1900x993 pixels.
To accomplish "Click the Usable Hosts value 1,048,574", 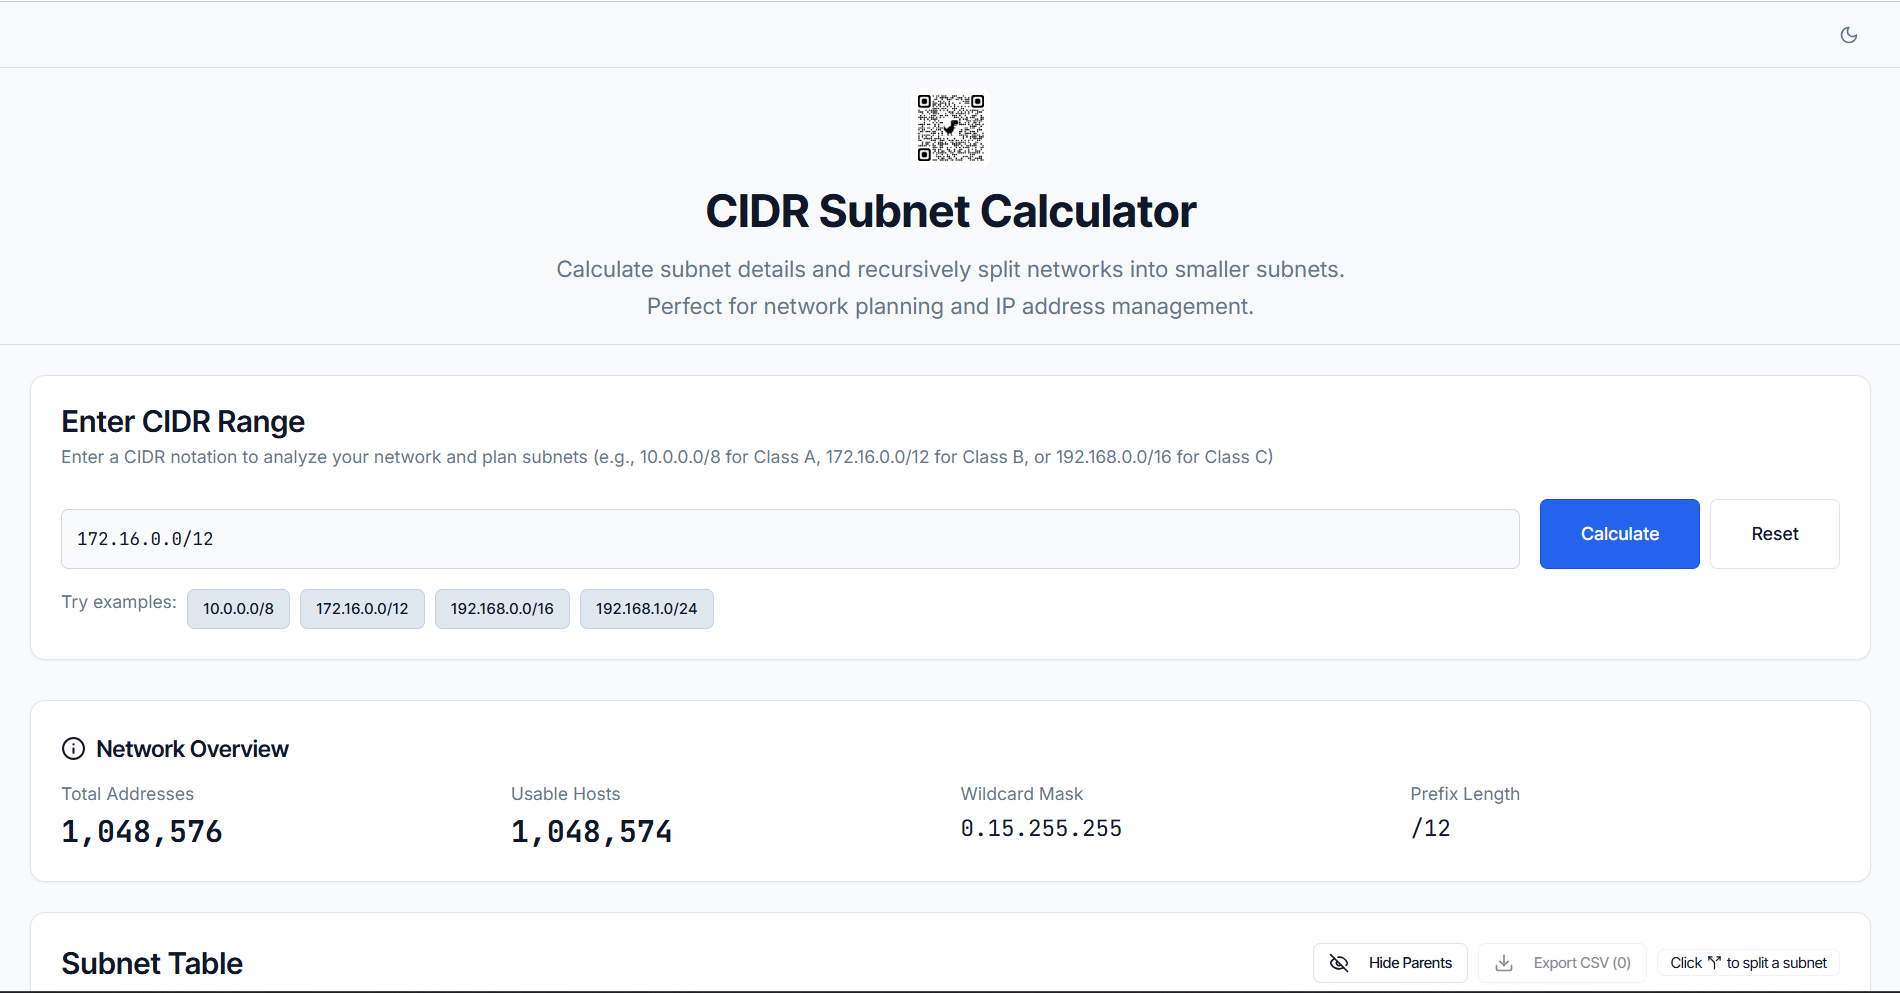I will tap(592, 832).
